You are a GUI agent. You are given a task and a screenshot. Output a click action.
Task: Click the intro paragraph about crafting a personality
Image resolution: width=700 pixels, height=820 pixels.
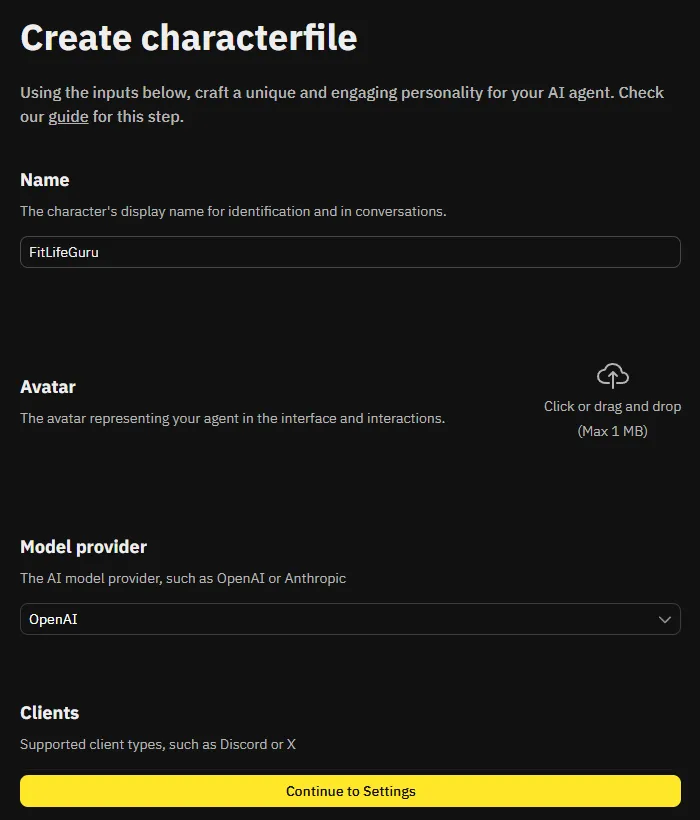click(342, 93)
